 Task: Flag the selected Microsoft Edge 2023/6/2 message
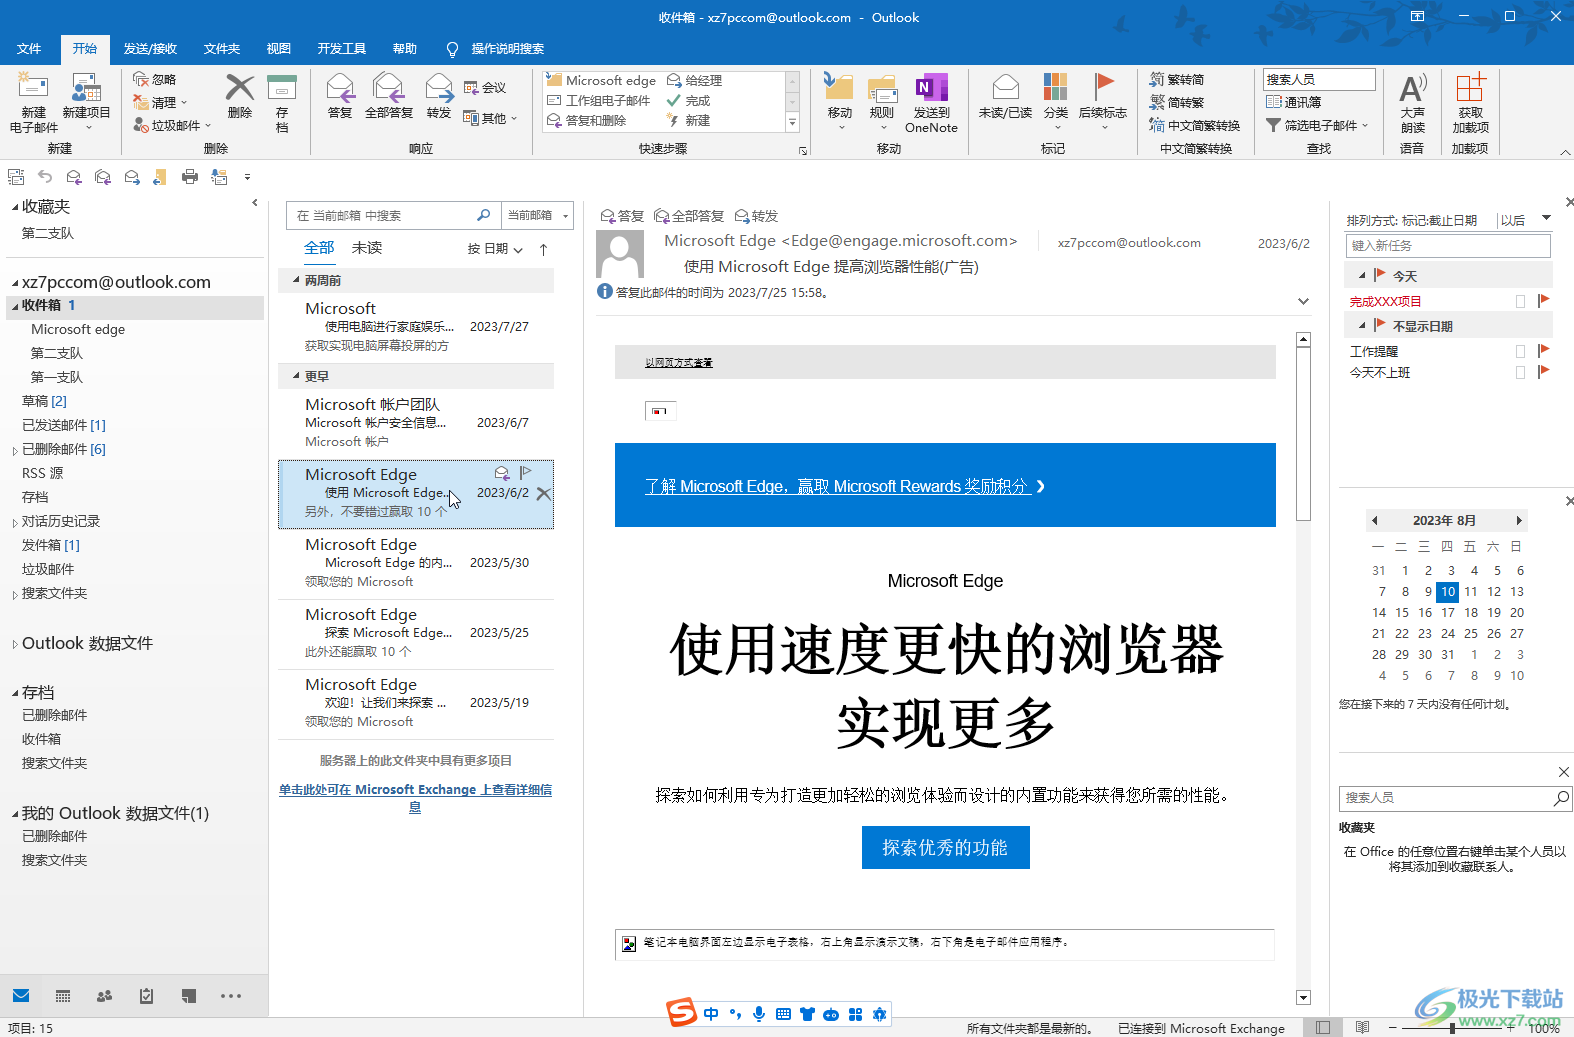click(526, 473)
